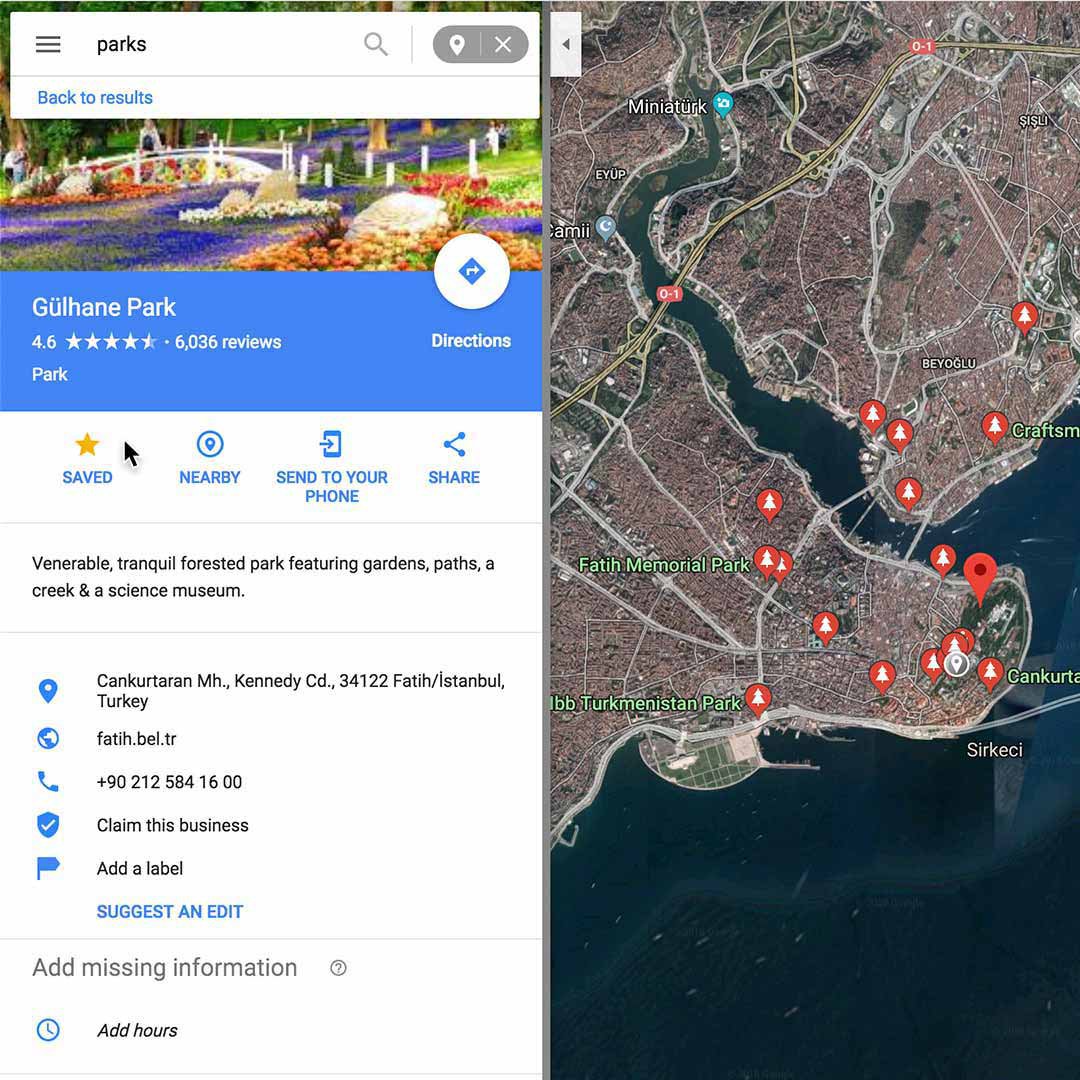Click the pin icon in search bar
The width and height of the screenshot is (1080, 1080).
[457, 45]
